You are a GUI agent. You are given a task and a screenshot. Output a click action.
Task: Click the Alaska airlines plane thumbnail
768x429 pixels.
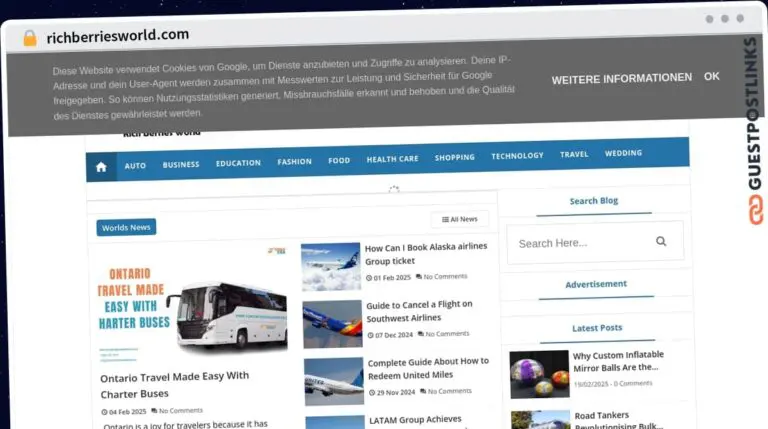331,267
